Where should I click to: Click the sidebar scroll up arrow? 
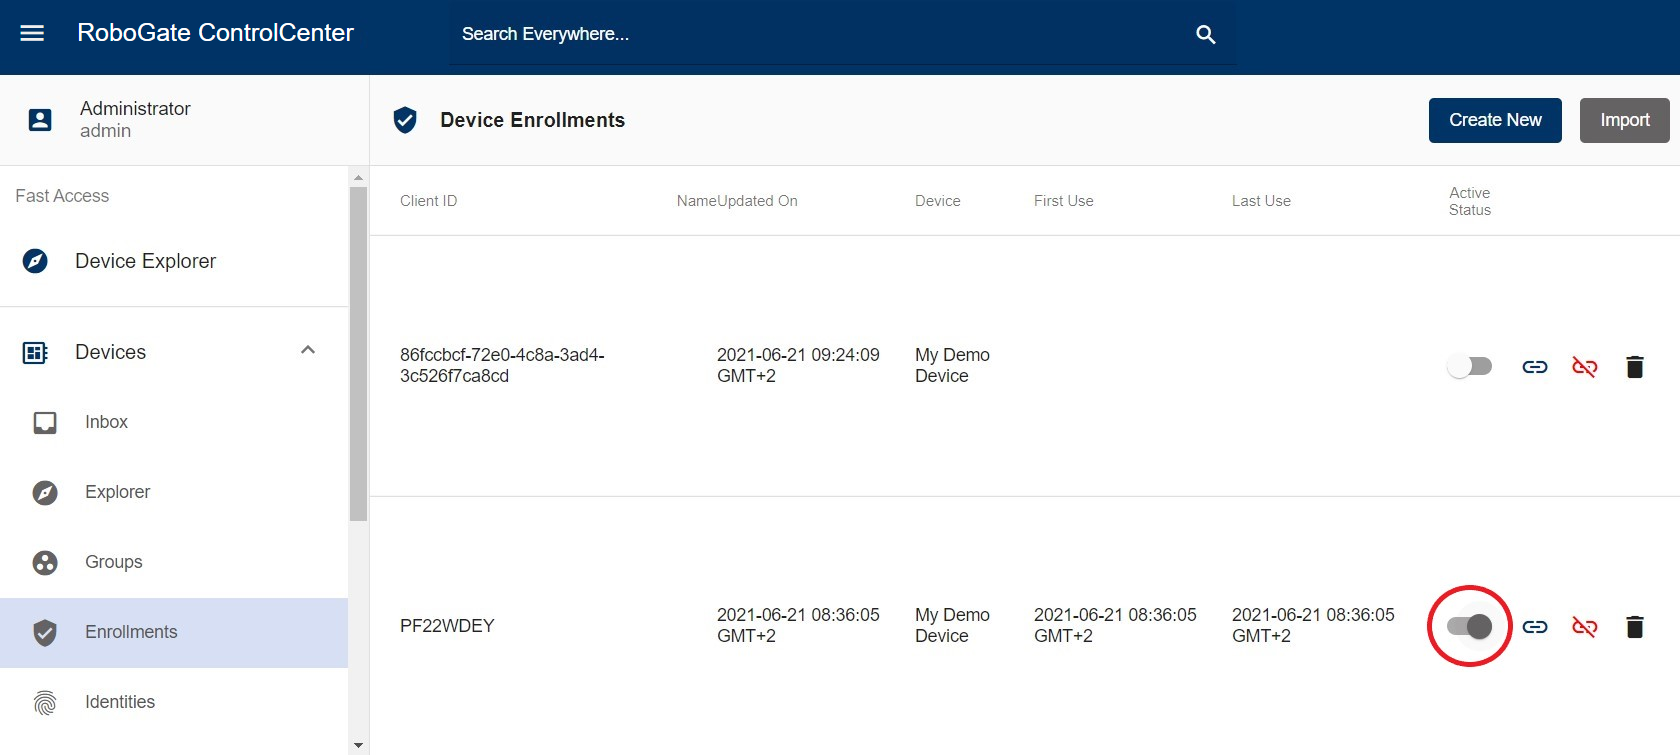click(359, 177)
